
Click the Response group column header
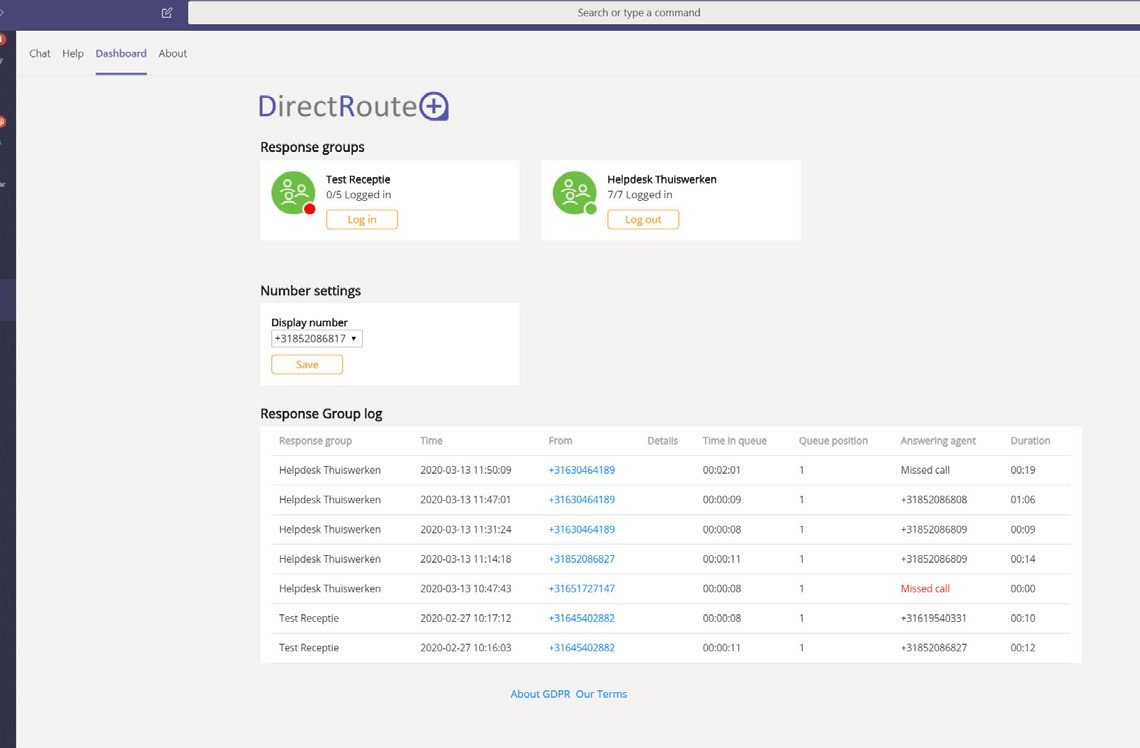(x=316, y=441)
